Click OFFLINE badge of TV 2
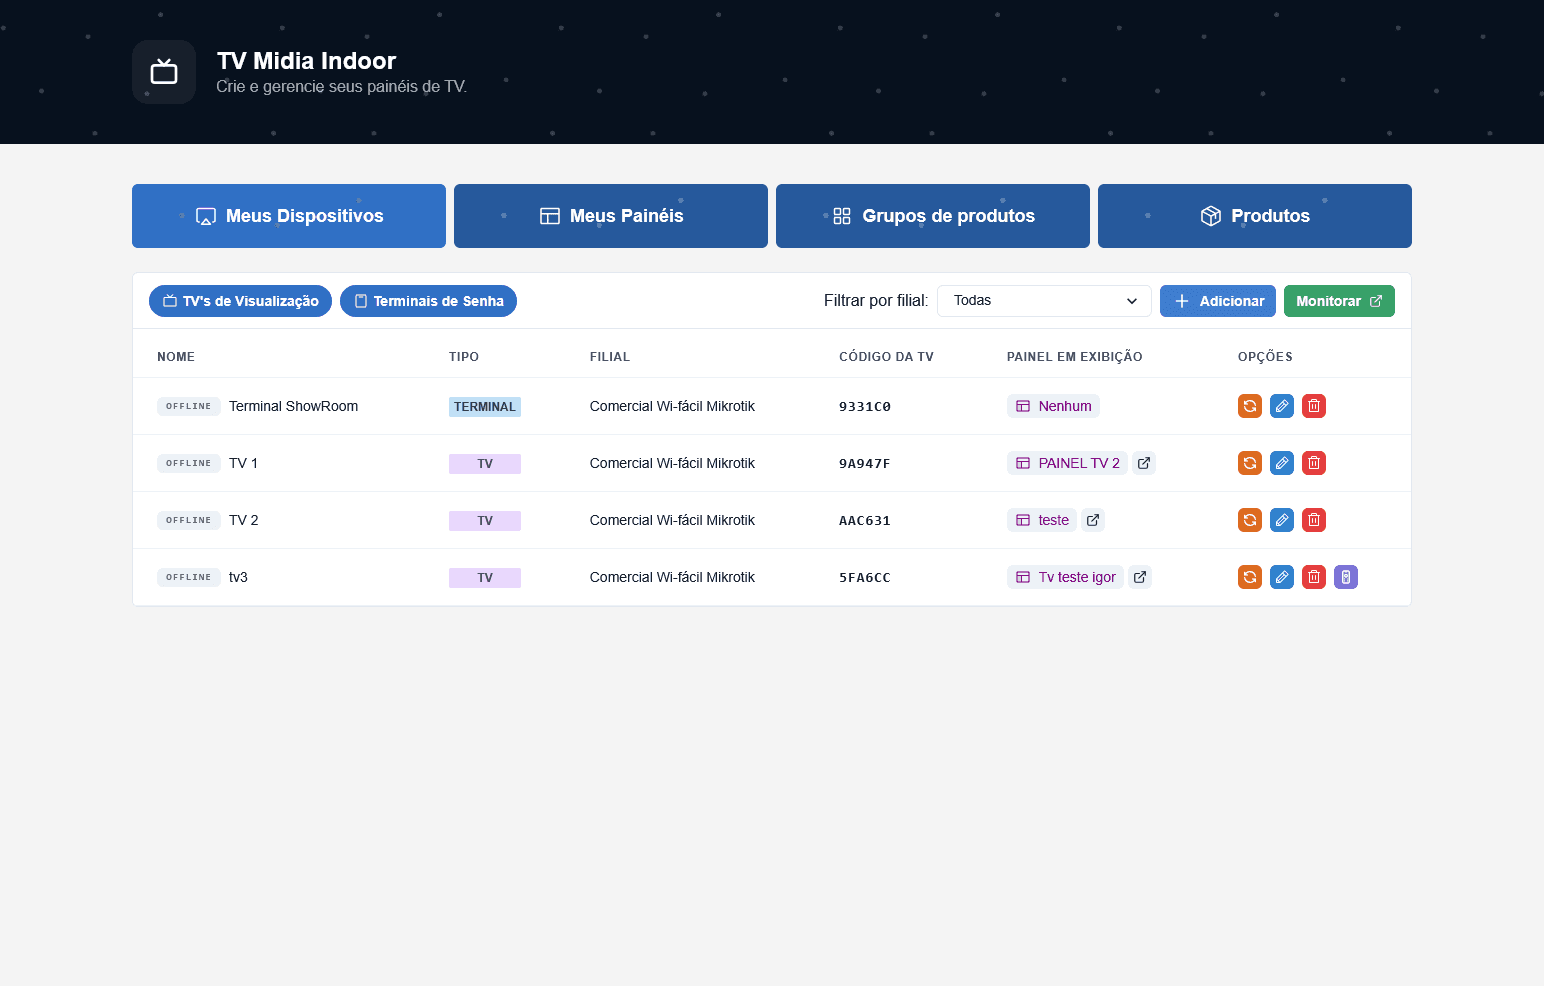 [189, 520]
